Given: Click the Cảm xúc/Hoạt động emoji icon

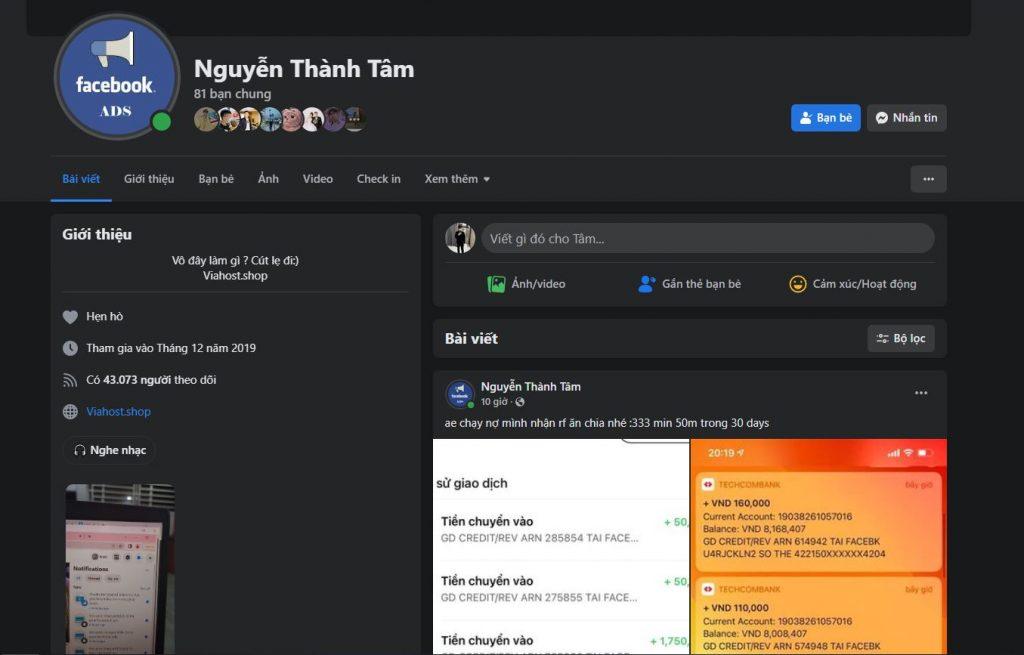Looking at the screenshot, I should tap(798, 284).
